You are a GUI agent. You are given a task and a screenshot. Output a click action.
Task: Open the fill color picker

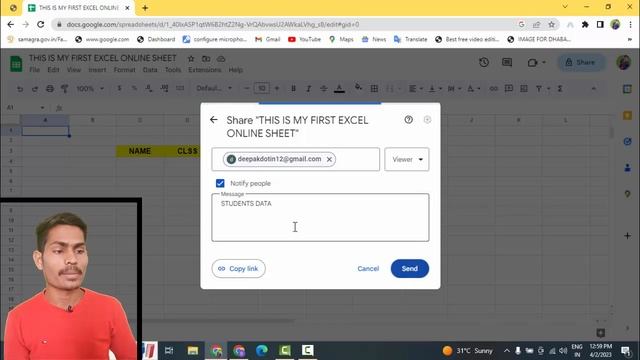pyautogui.click(x=358, y=88)
